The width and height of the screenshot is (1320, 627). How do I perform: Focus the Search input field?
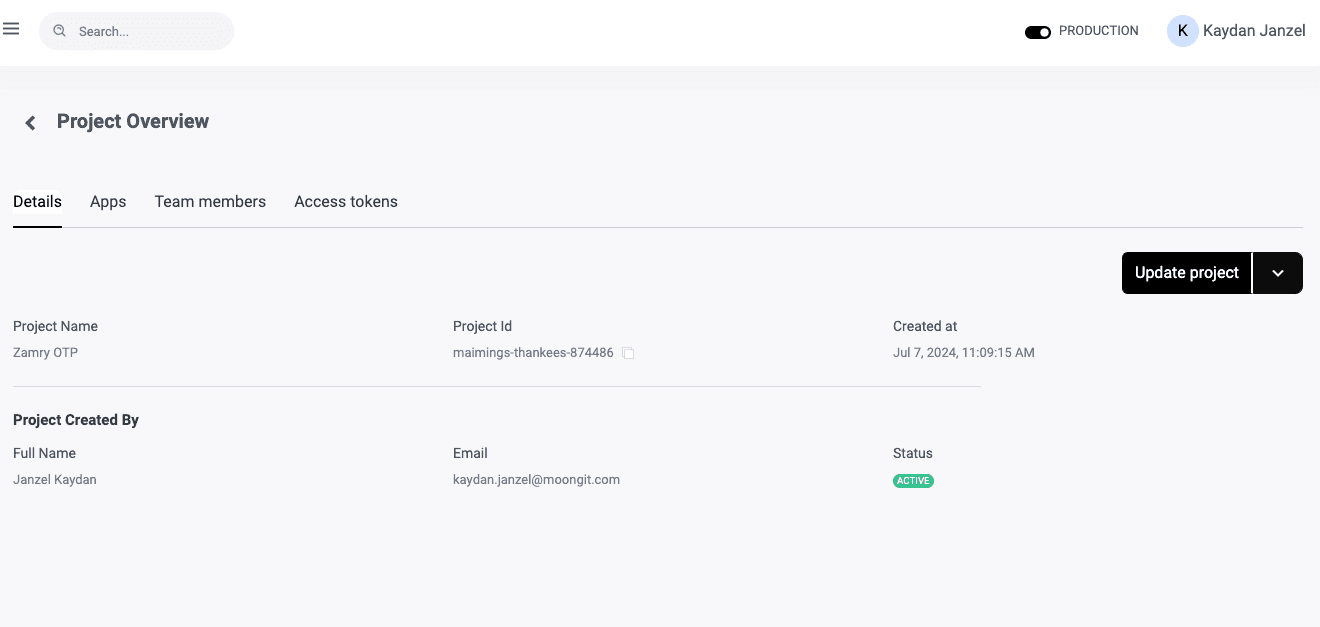pyautogui.click(x=136, y=31)
